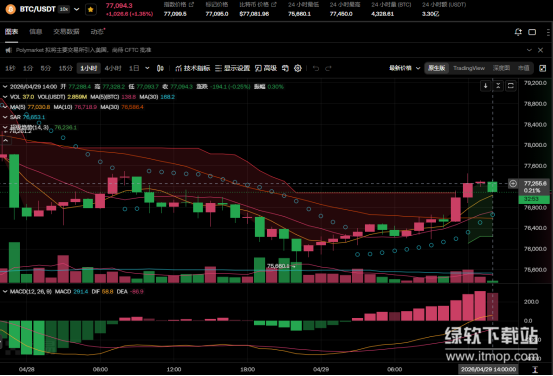Collapse indicator legend with up caret

pos(6,140)
